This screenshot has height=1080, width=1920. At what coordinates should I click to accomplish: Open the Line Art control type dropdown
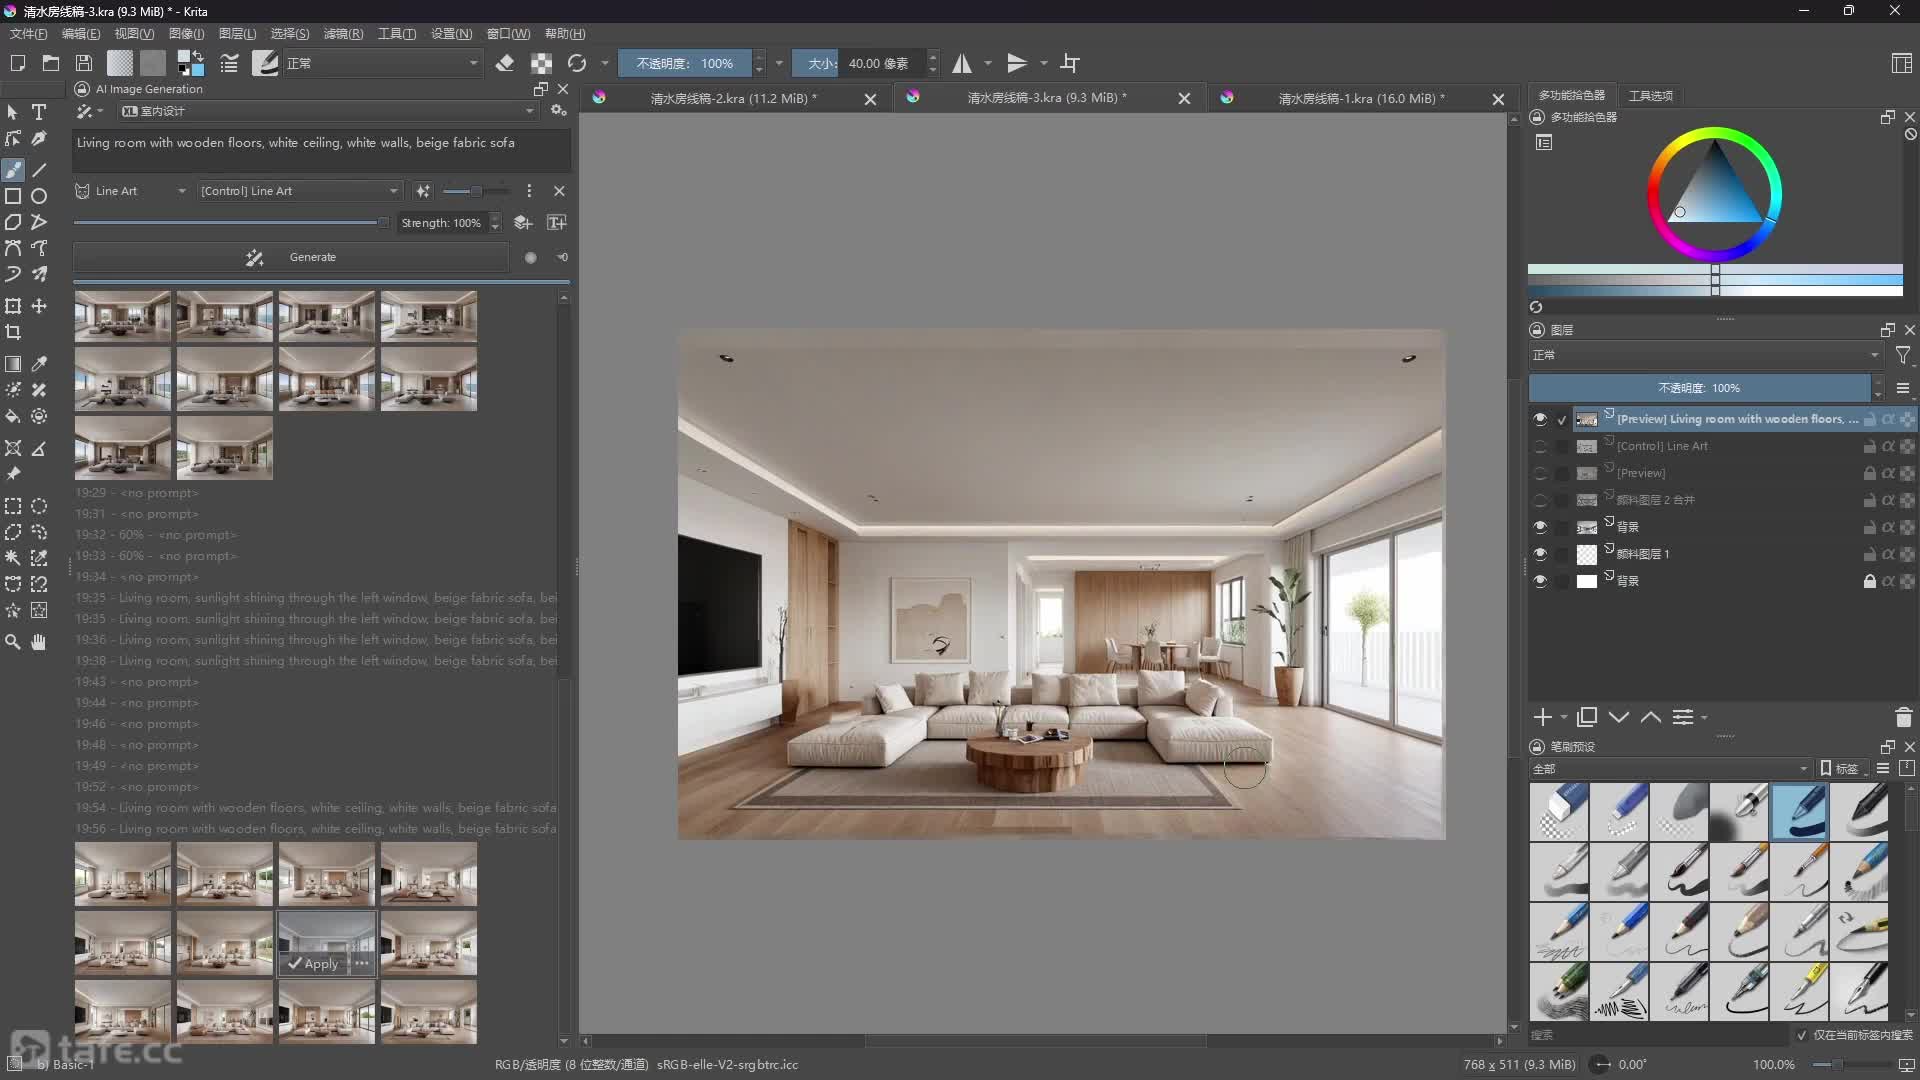131,191
